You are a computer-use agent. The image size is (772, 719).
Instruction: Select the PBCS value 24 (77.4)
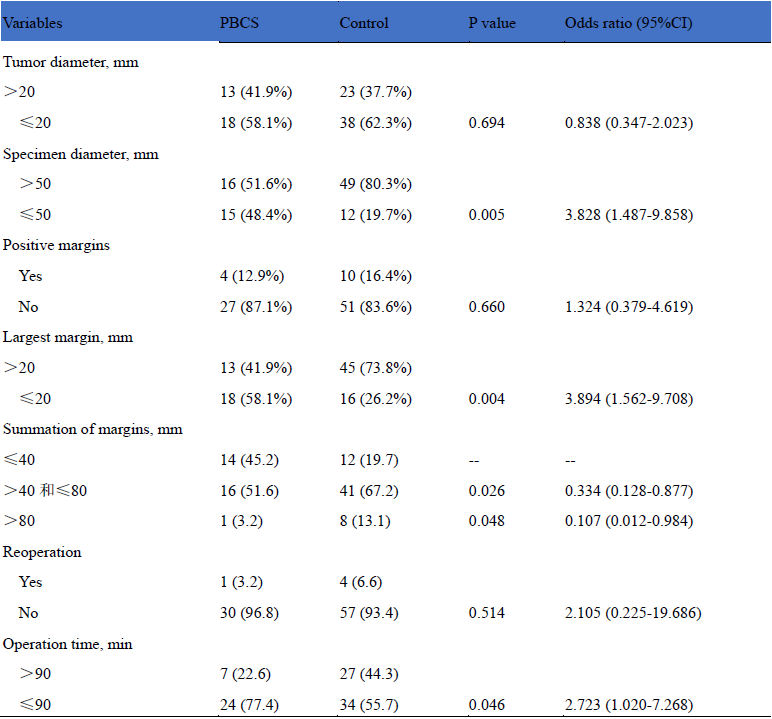(x=250, y=705)
